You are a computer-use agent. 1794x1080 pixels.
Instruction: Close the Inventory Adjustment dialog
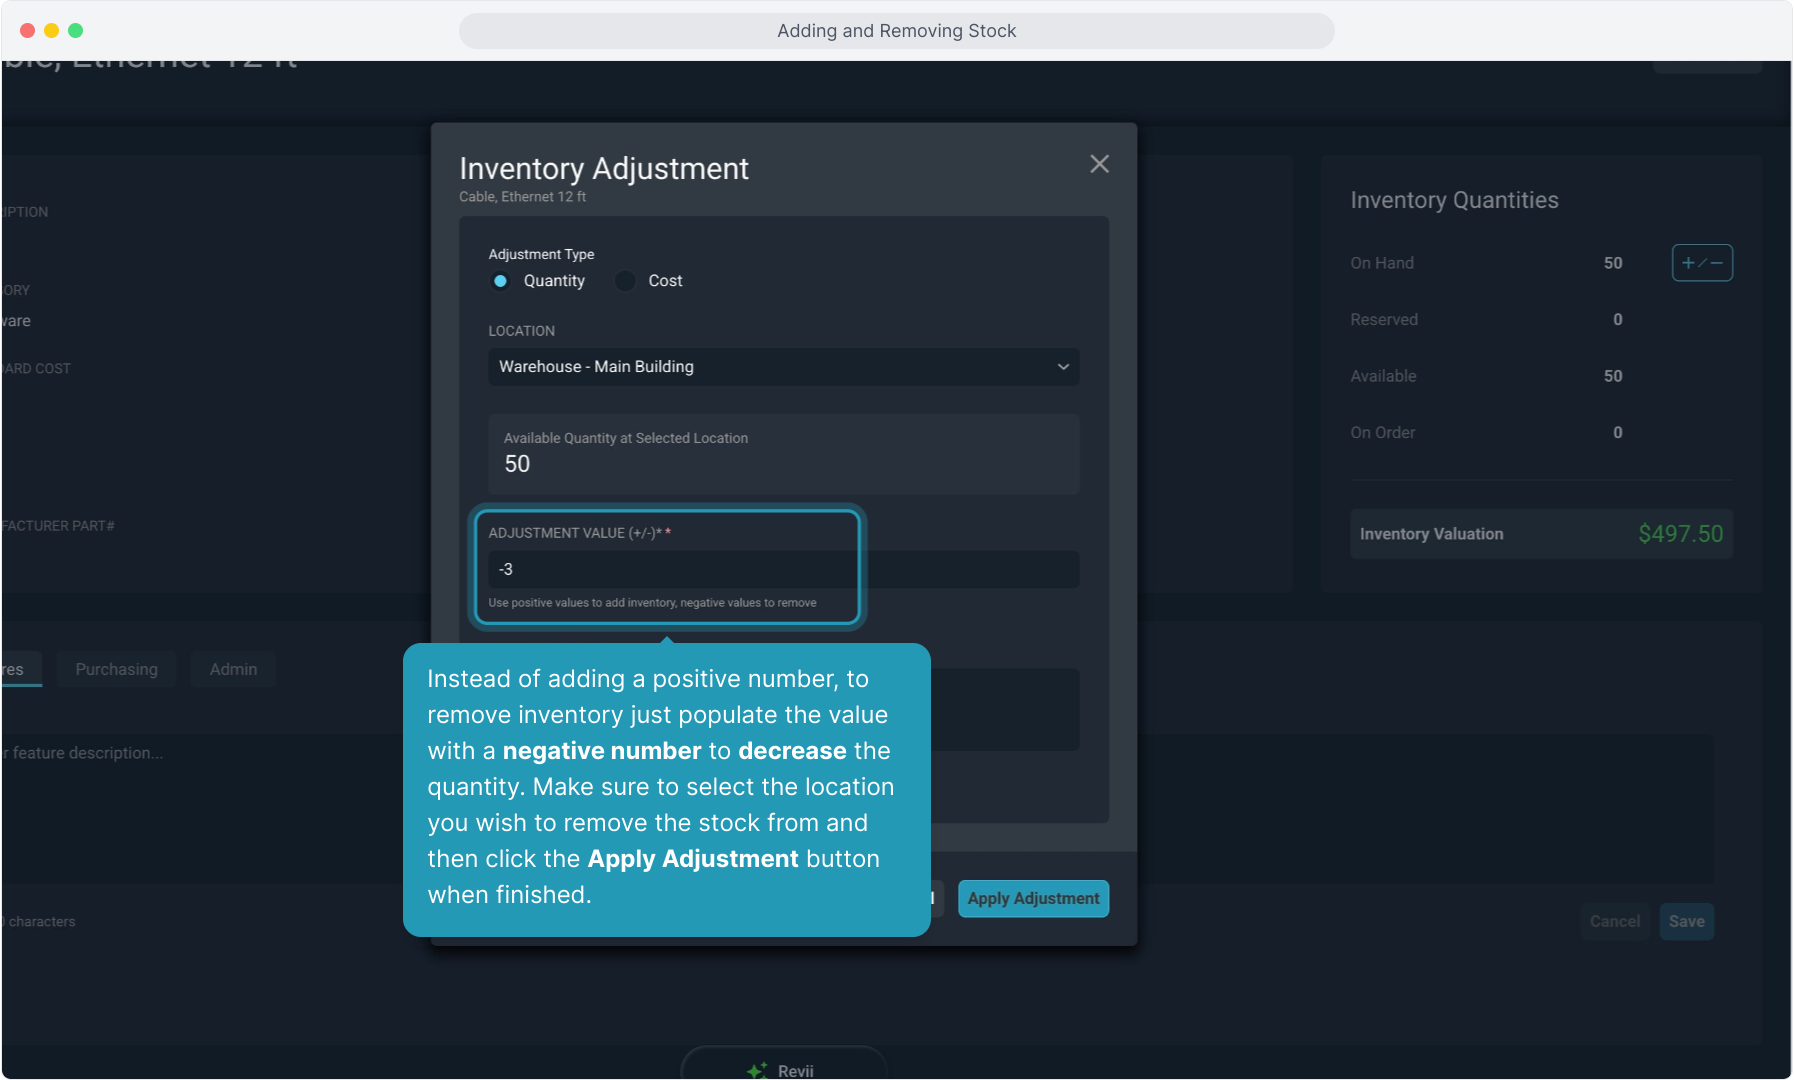click(1099, 164)
